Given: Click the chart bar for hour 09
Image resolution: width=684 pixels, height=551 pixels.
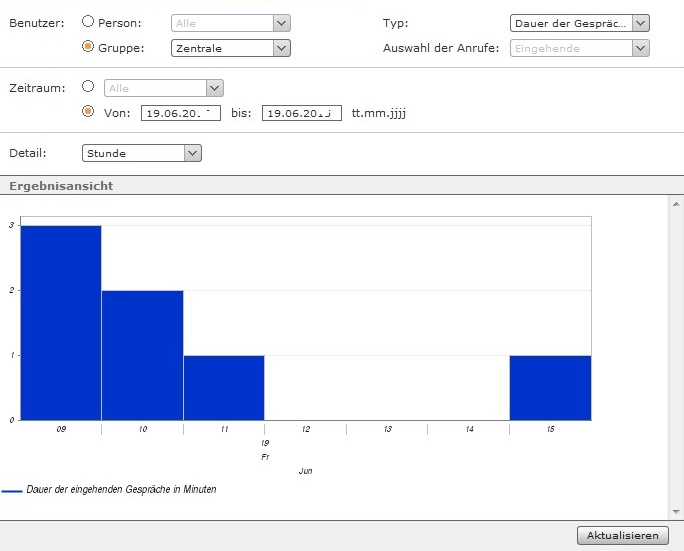Looking at the screenshot, I should coord(61,322).
